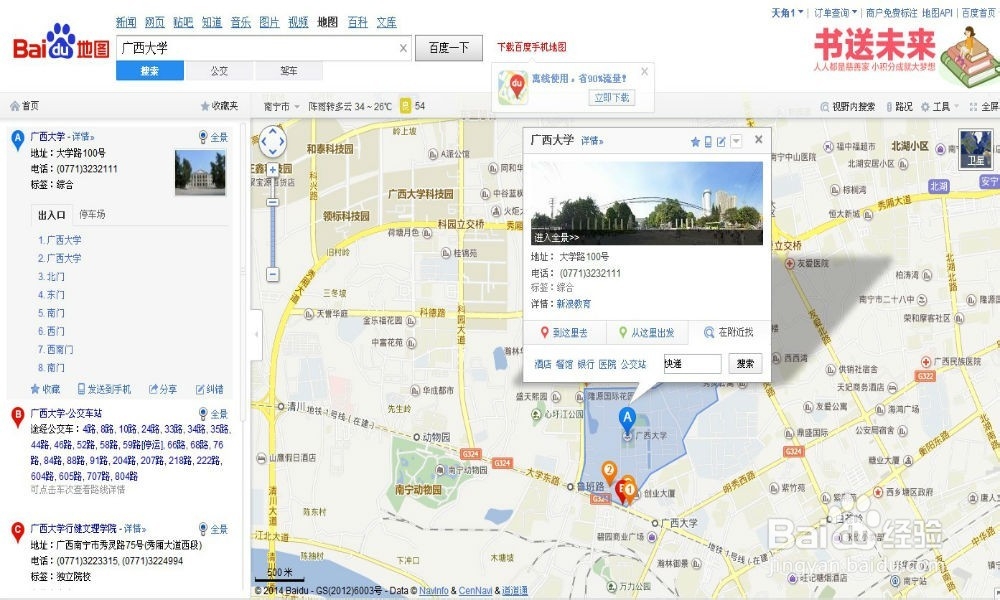Switch map to 卫星 satellite view
This screenshot has height=600, width=1000.
tap(976, 149)
